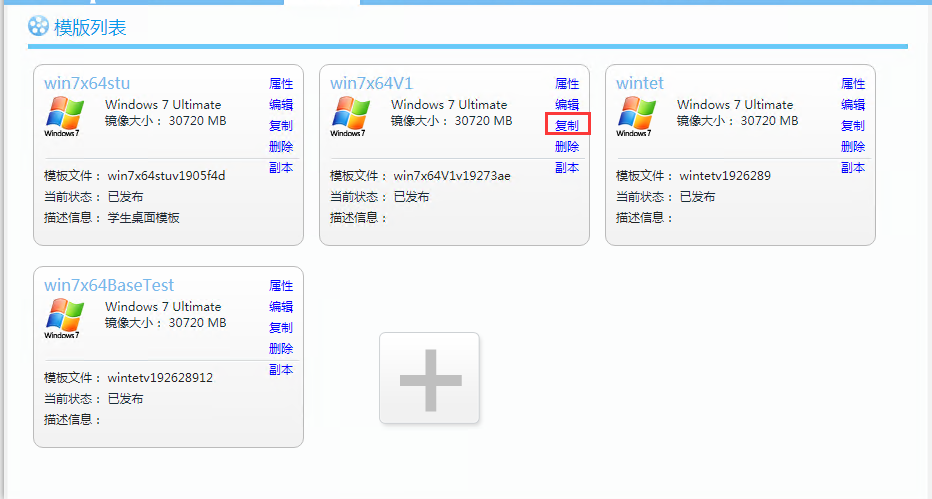Click the win7x64stu template title
Image resolution: width=932 pixels, height=499 pixels.
tap(87, 83)
